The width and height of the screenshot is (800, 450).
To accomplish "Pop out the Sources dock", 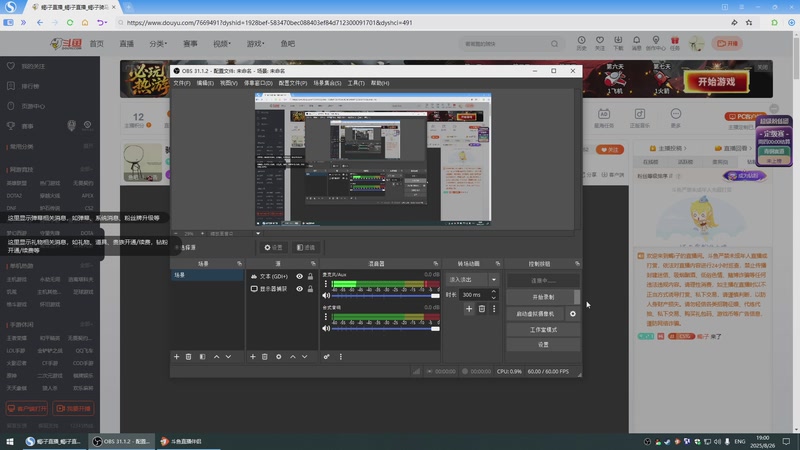I will tap(313, 264).
